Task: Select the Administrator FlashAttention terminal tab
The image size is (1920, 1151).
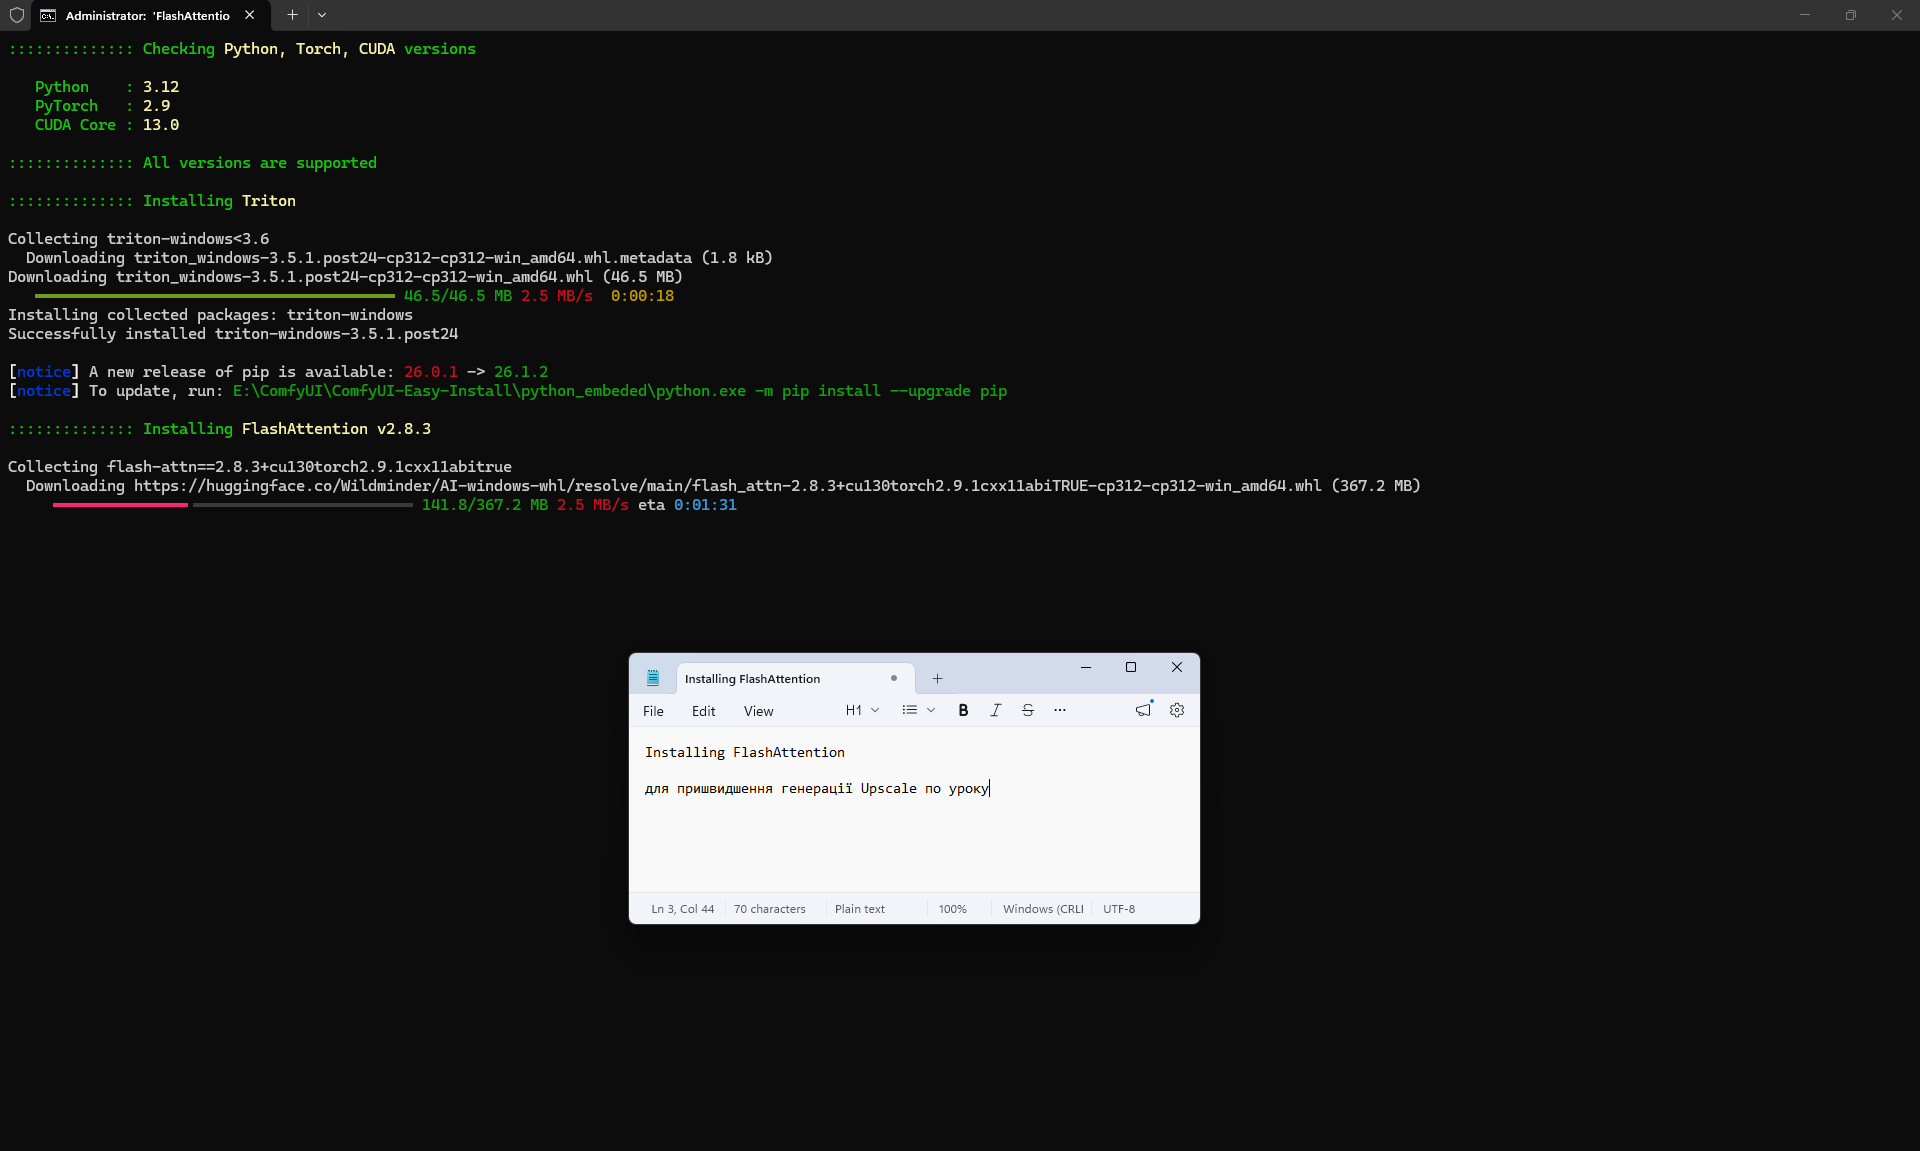Action: 148,15
